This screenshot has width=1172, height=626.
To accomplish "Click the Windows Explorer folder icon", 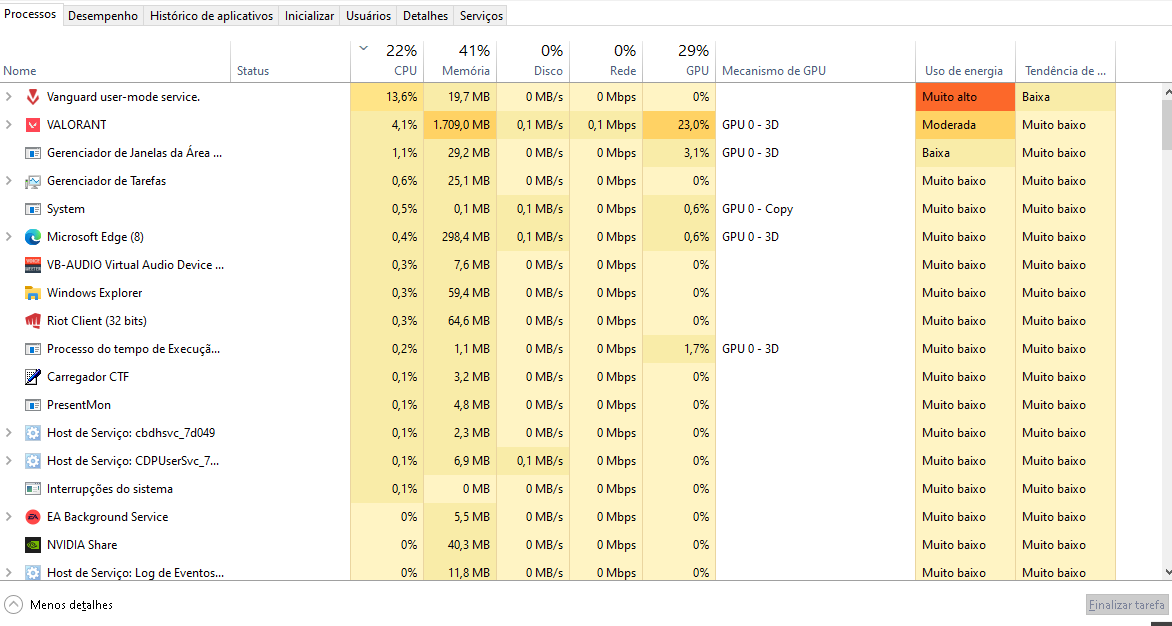I will click(33, 293).
